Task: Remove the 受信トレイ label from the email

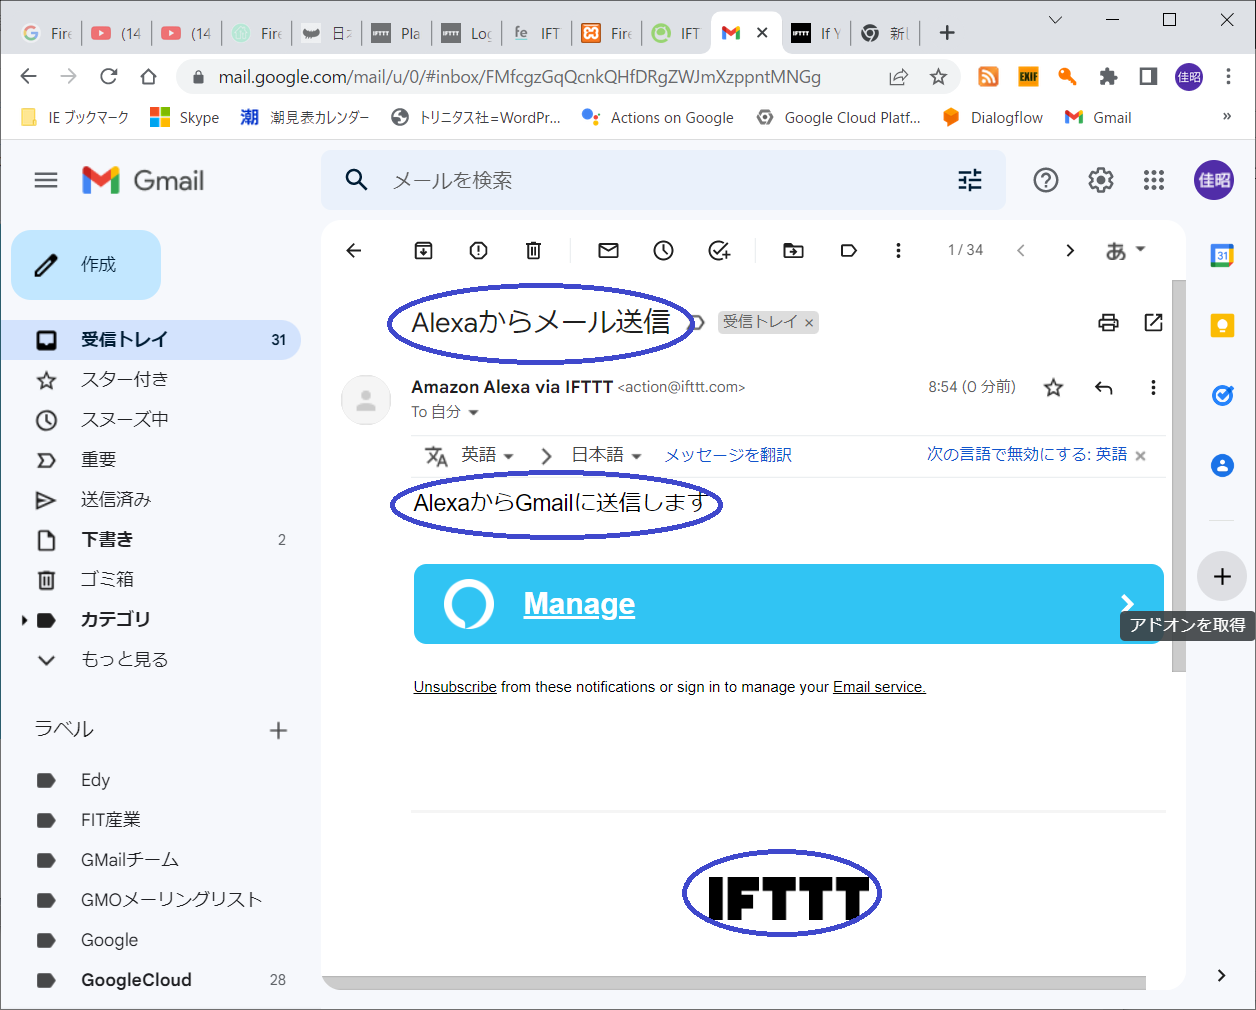Action: pyautogui.click(x=809, y=323)
